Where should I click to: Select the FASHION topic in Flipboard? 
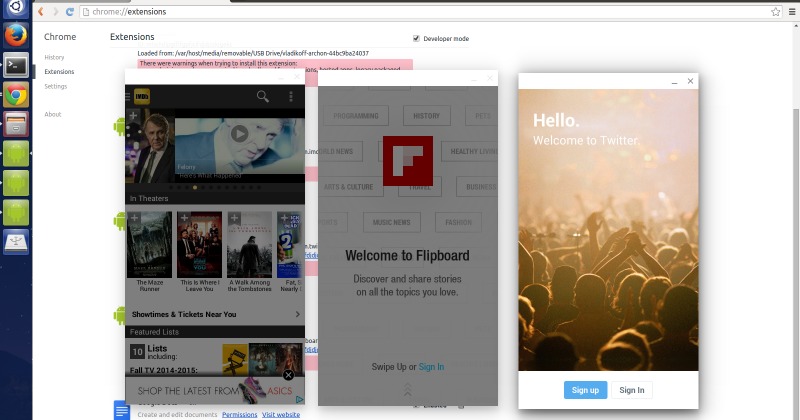point(458,222)
